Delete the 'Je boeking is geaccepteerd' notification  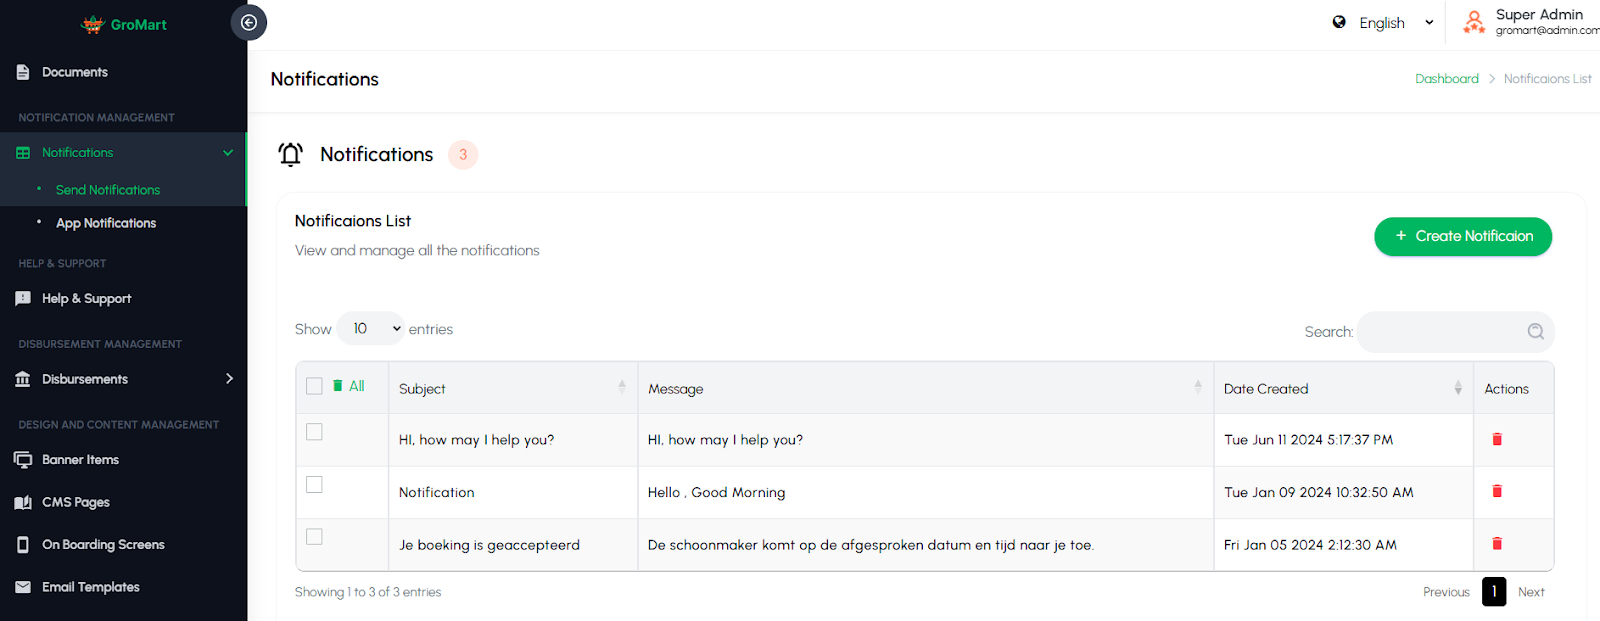click(1497, 543)
